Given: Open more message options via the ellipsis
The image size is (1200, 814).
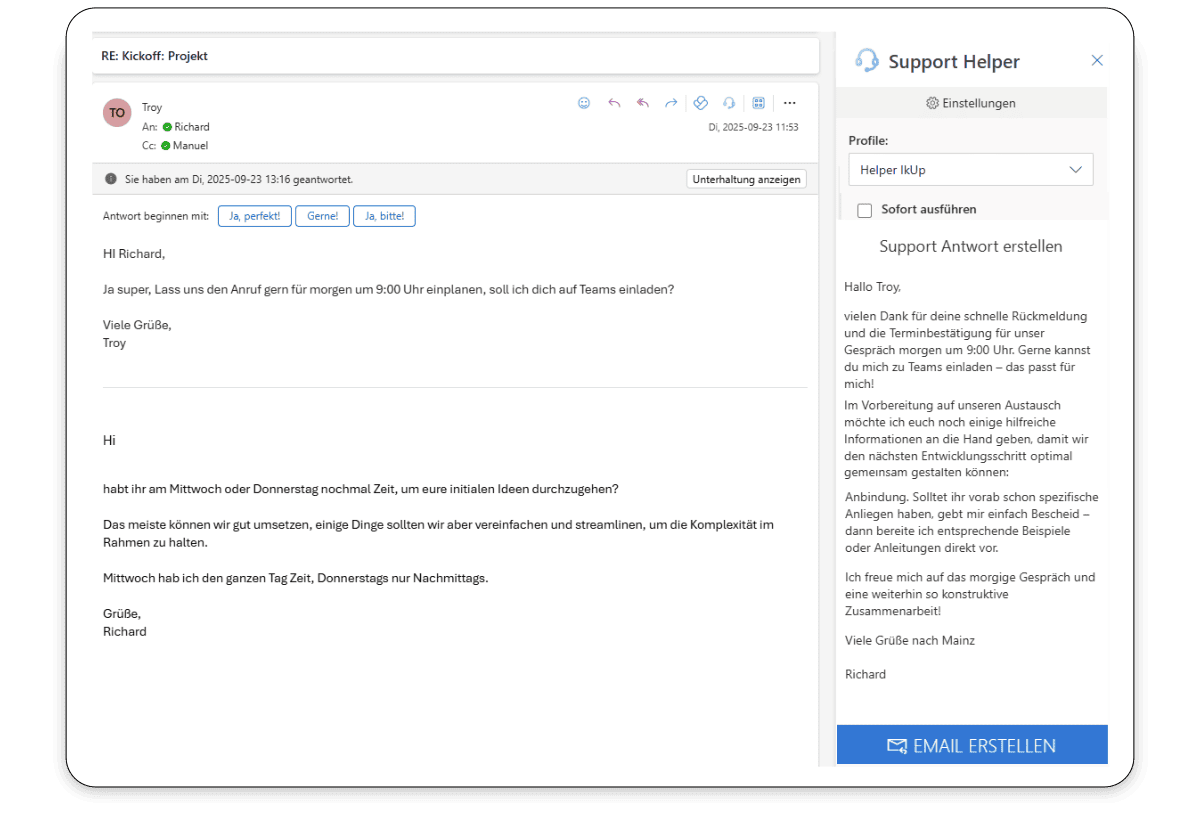Looking at the screenshot, I should click(790, 103).
